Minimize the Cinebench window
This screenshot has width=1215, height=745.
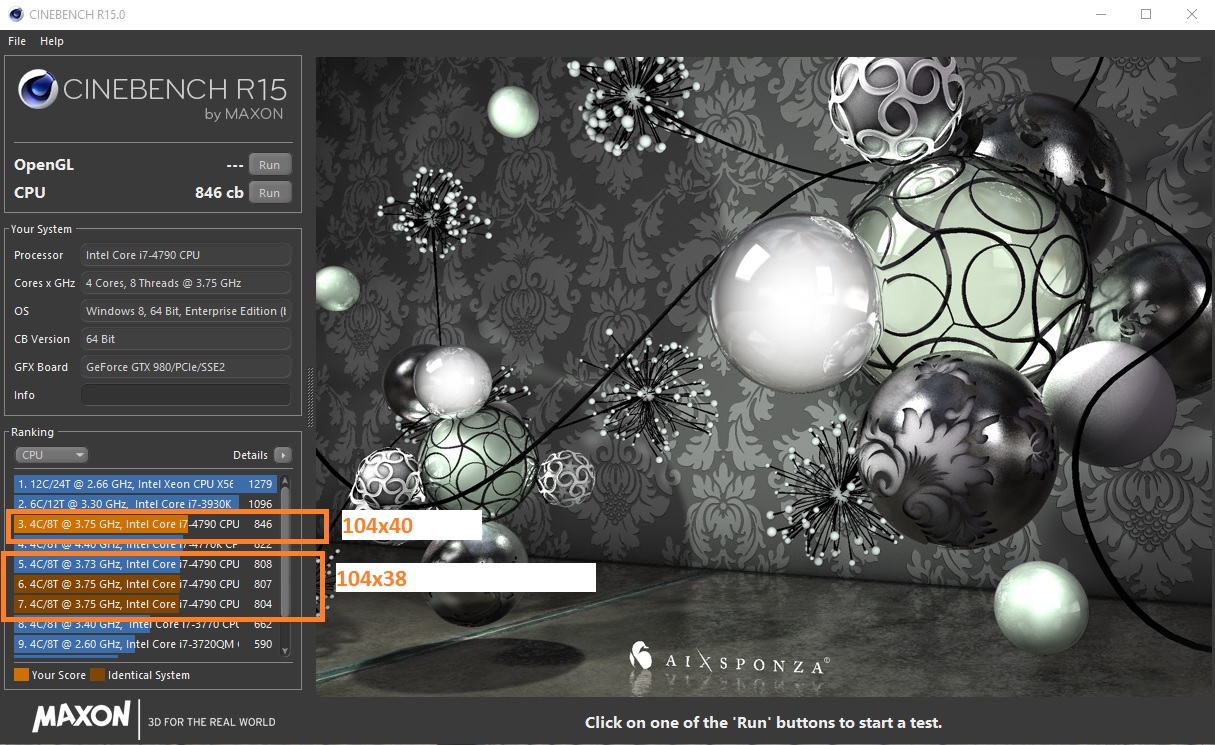point(1100,14)
